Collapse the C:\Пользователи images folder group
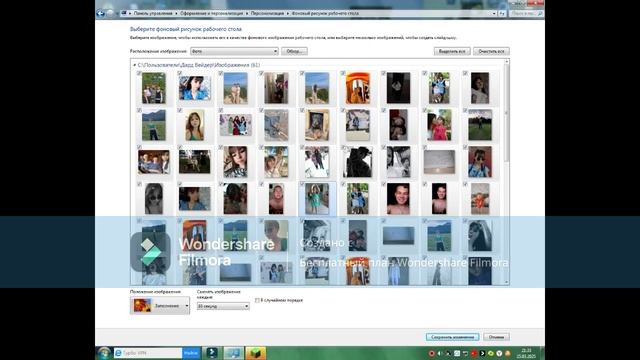Viewport: 640px width, 360px height. (x=134, y=65)
